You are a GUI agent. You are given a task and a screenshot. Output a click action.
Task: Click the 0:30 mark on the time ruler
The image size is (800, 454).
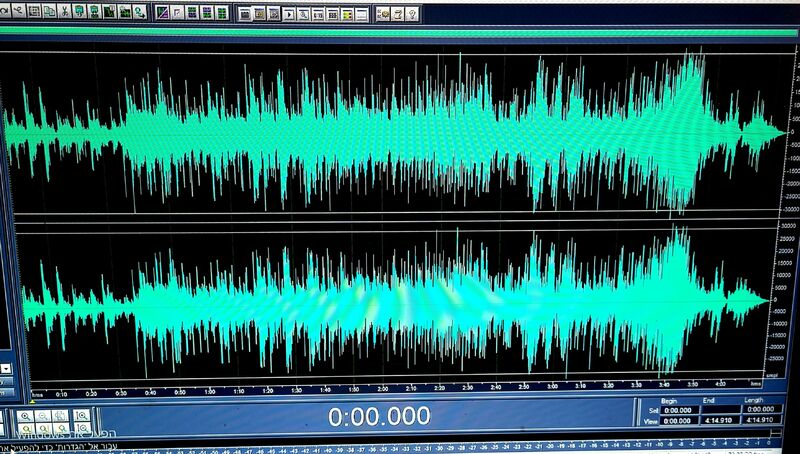tap(121, 393)
